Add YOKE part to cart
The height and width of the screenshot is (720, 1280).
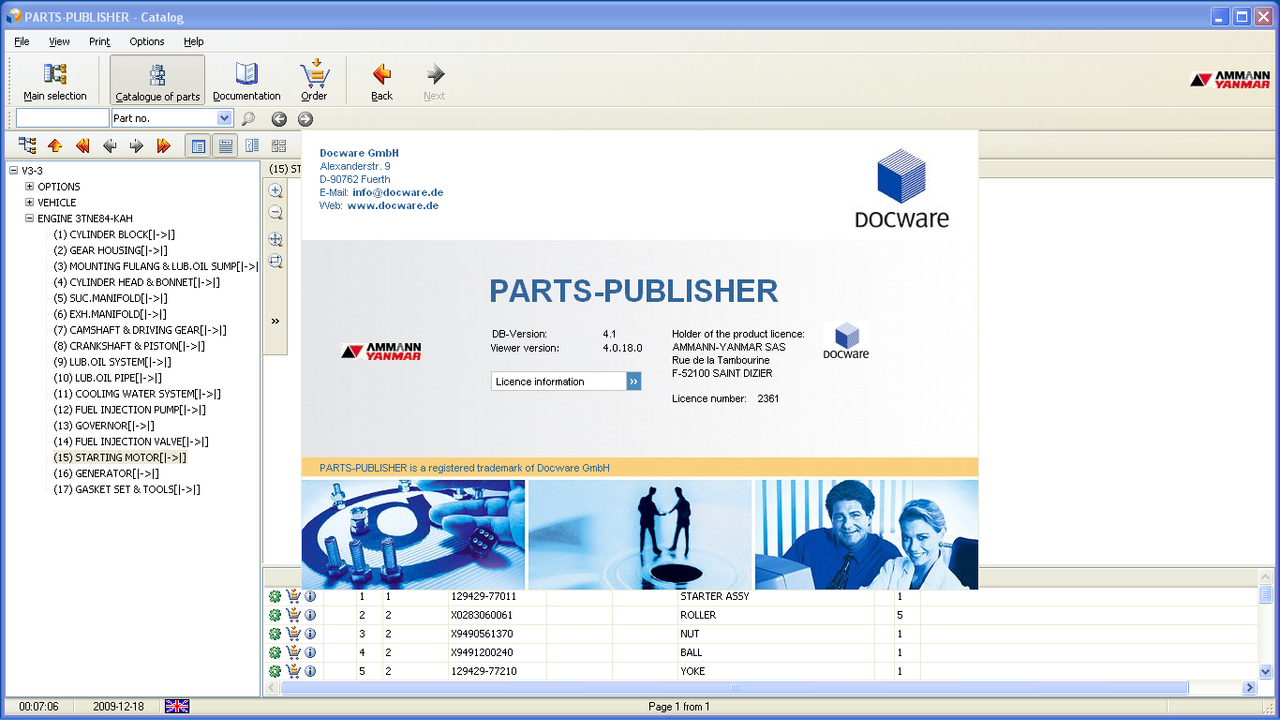(x=293, y=671)
